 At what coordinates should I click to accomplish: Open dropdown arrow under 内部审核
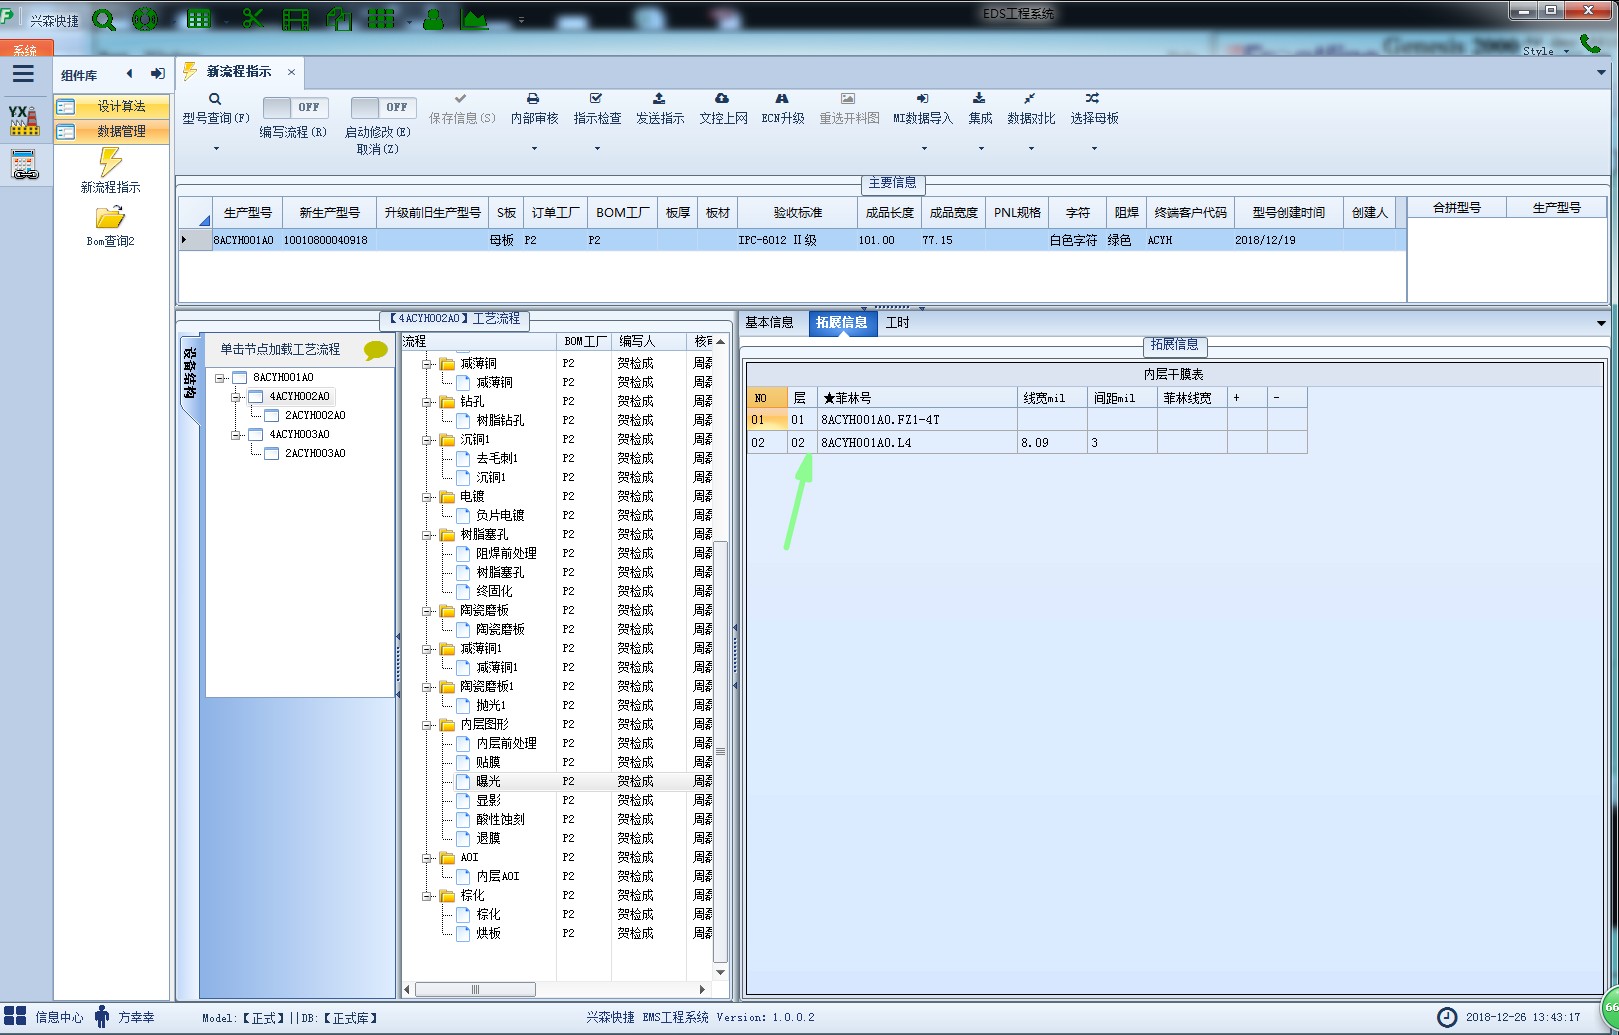534,149
